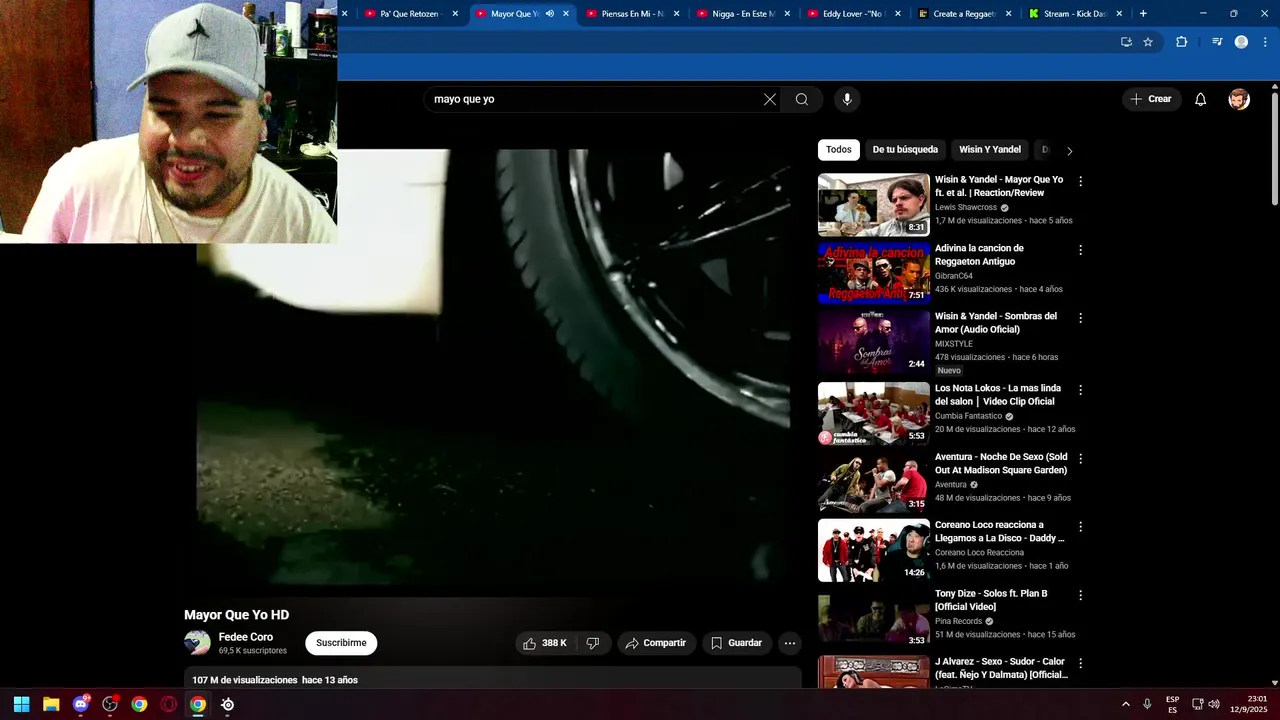
Task: Open language ESP ES input switcher
Action: pos(1172,704)
